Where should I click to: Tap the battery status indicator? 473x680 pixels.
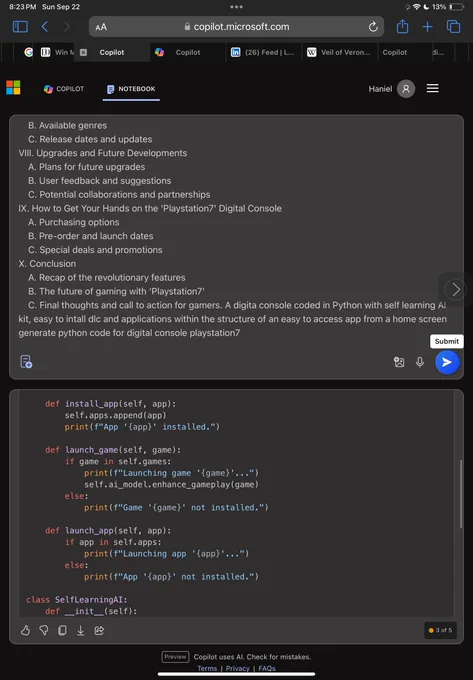tap(457, 7)
